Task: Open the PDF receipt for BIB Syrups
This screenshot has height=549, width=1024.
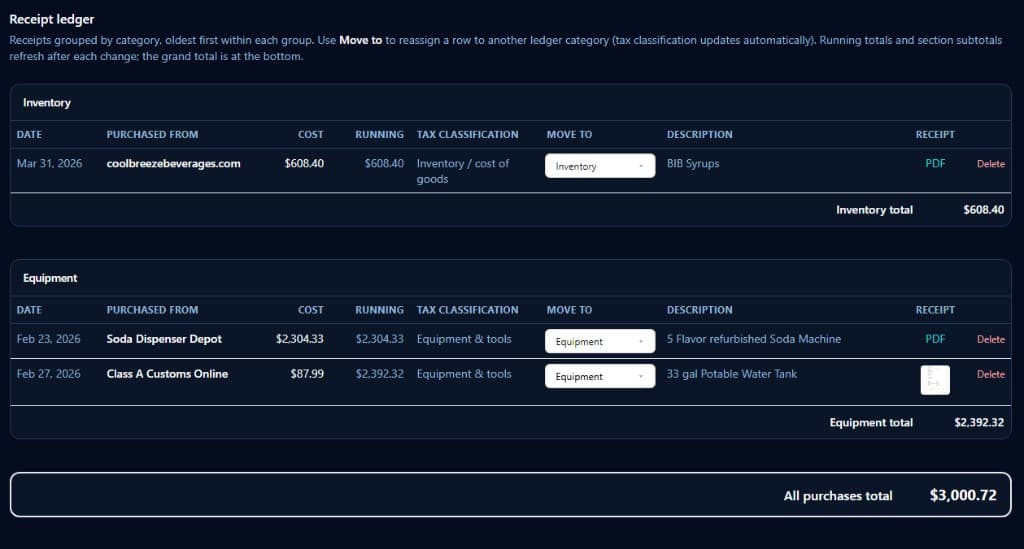Action: [x=935, y=164]
